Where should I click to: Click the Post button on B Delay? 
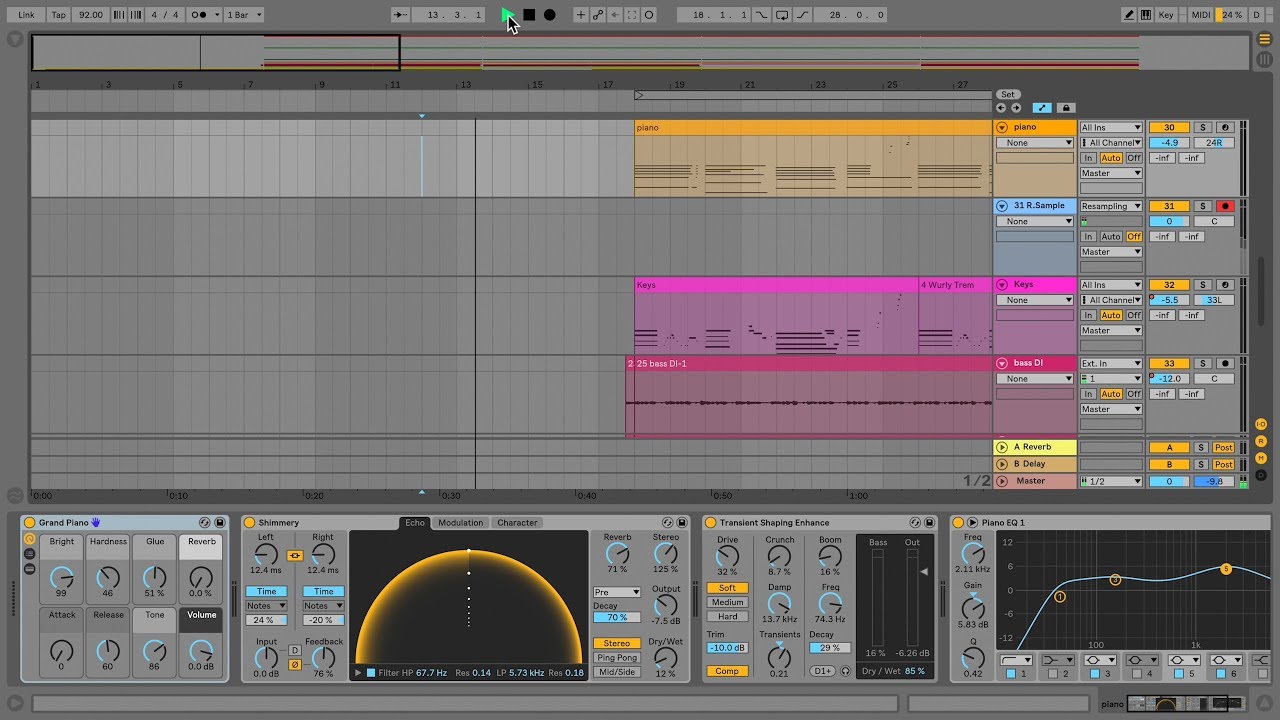(1224, 464)
